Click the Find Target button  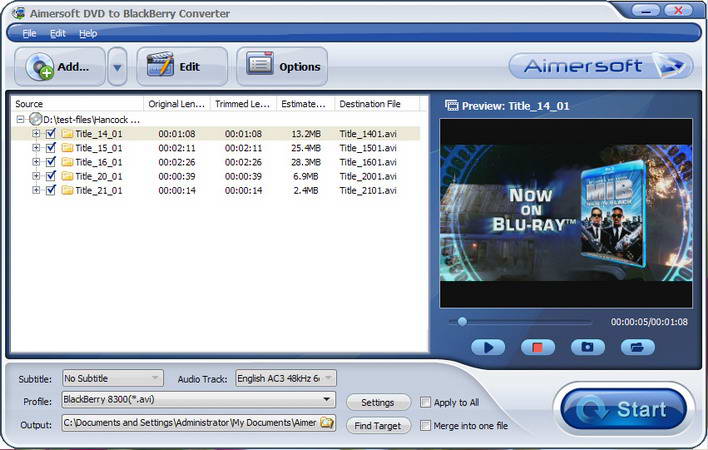click(x=378, y=425)
